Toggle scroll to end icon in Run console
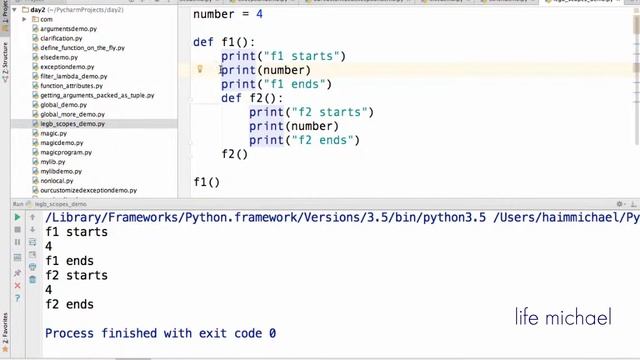 point(33,255)
